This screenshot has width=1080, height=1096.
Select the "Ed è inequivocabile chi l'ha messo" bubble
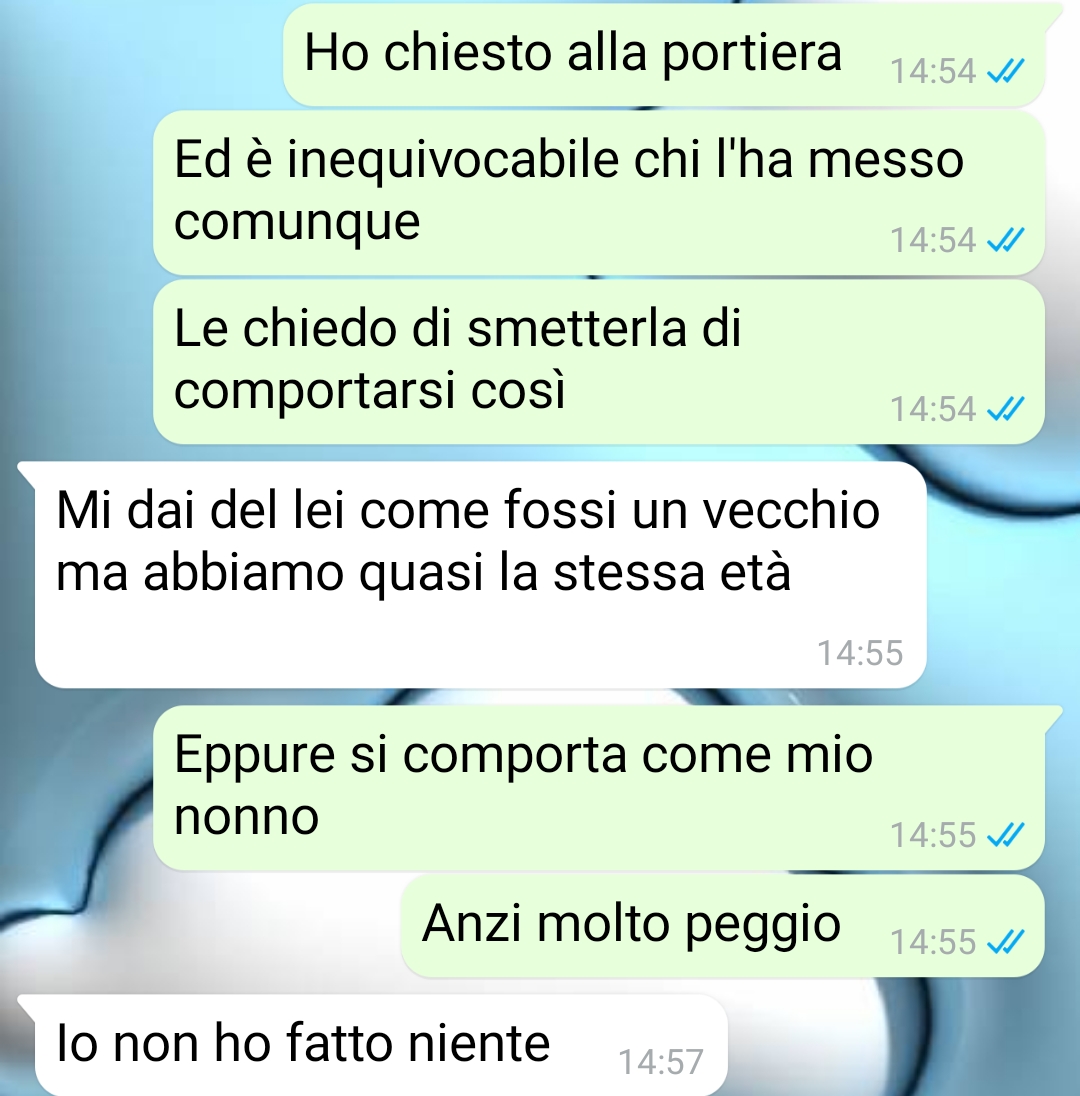click(599, 192)
